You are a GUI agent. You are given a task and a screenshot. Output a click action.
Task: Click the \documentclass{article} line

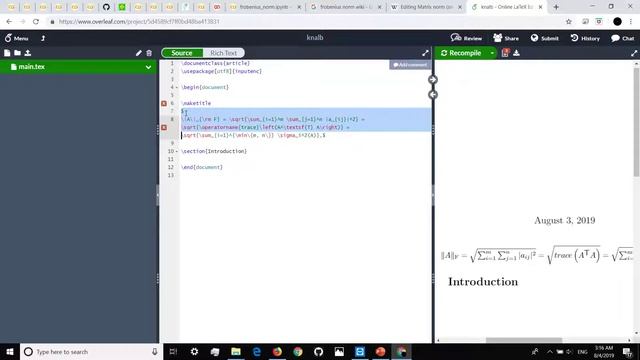[x=216, y=63]
